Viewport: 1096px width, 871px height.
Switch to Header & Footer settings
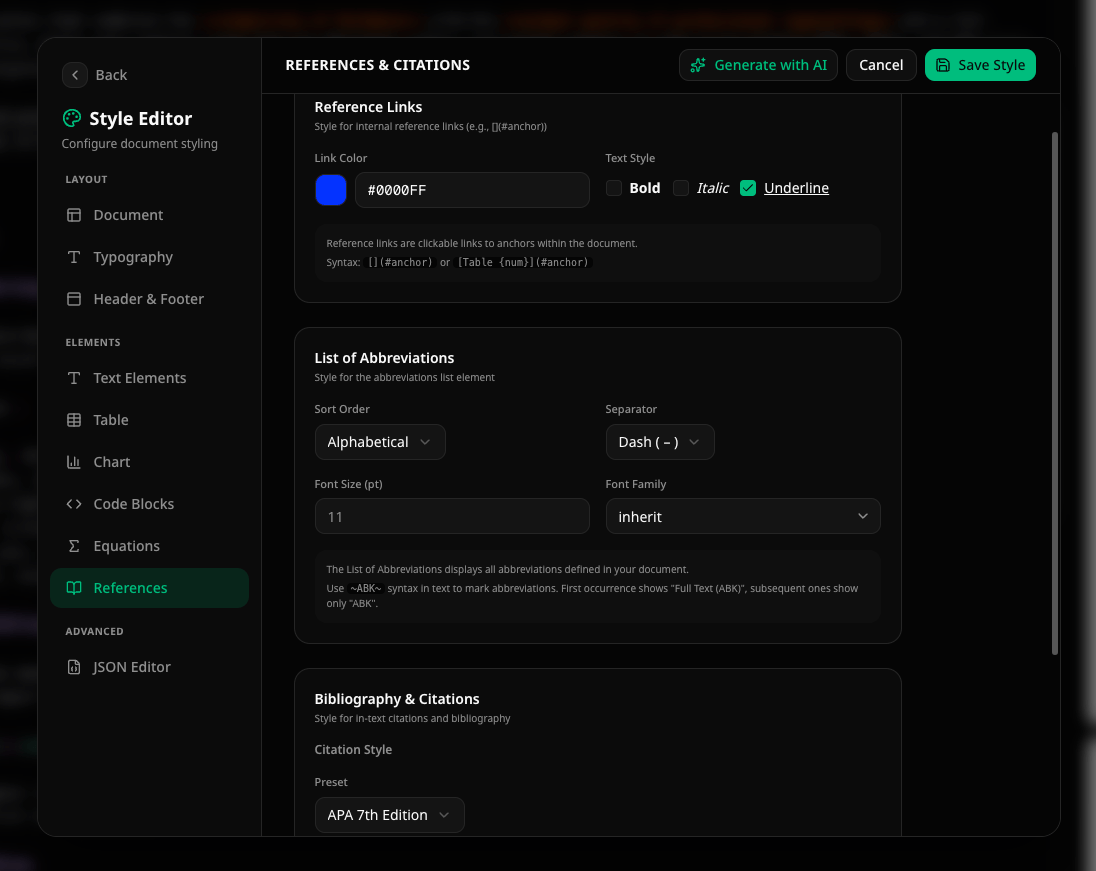tap(150, 299)
